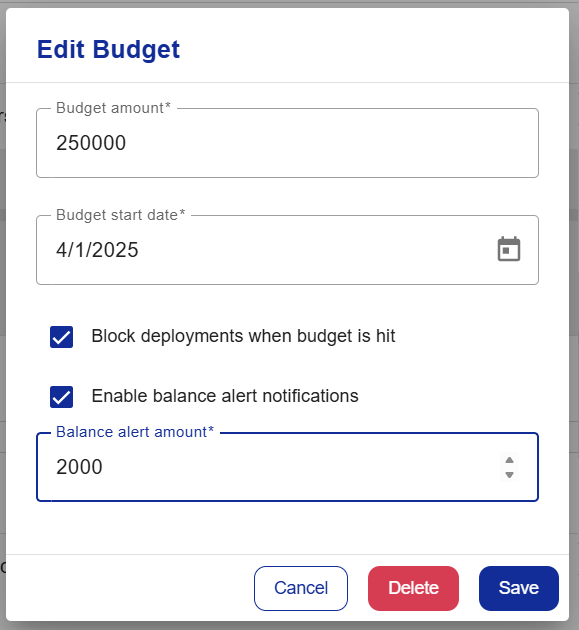
Task: Uncheck Block deployments when budget is hit
Action: (x=61, y=337)
